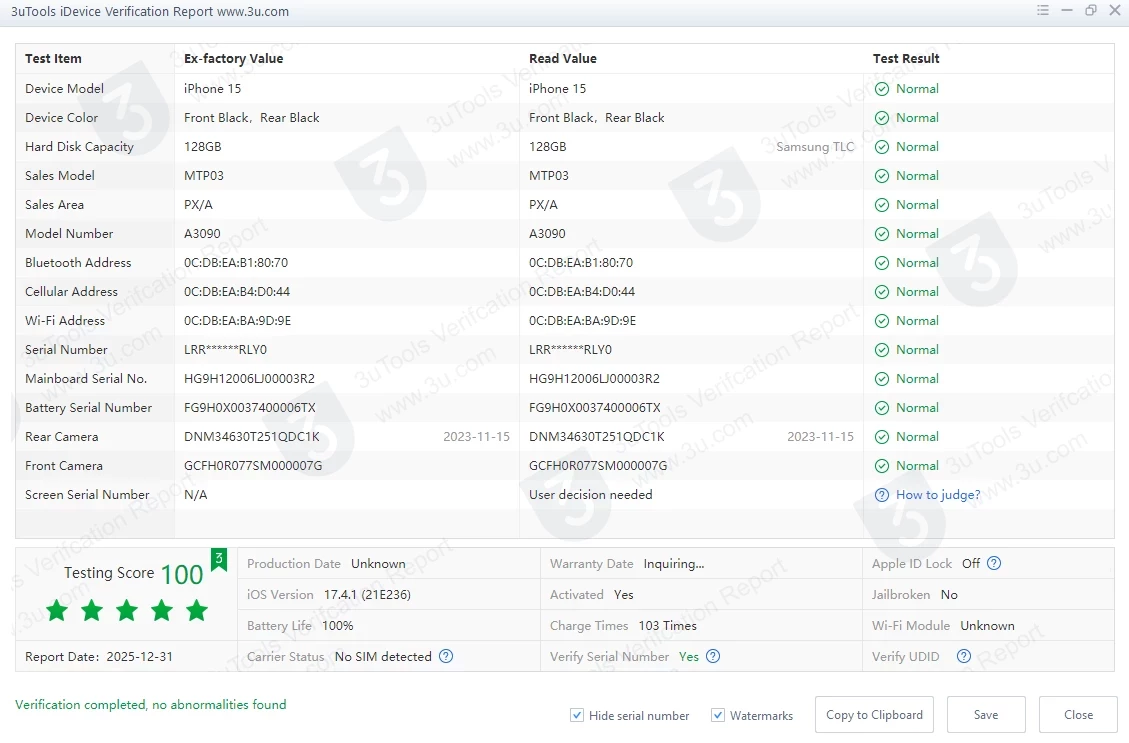This screenshot has height=743, width=1129.
Task: Select the Battery Serial Number row
Action: [89, 408]
